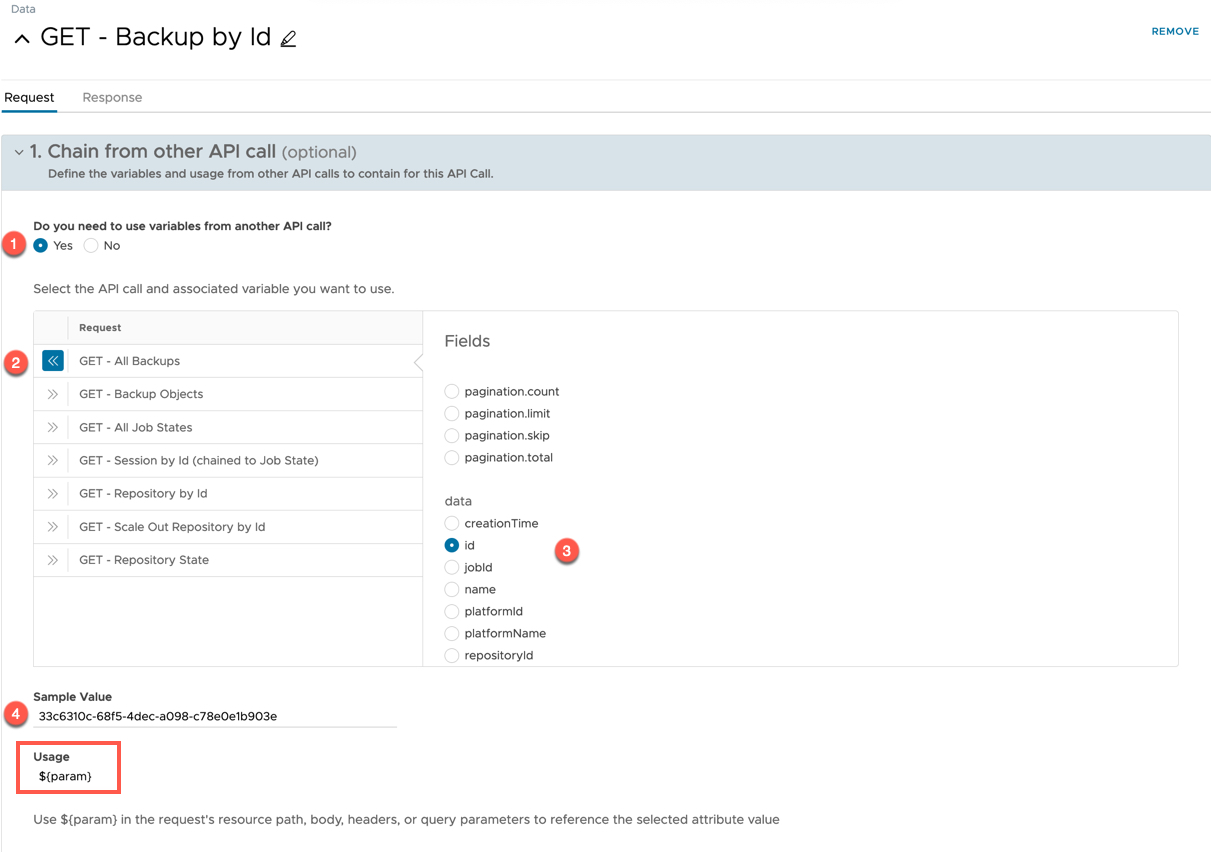The width and height of the screenshot is (1211, 852).
Task: Select the pagination.skip field
Action: click(452, 436)
